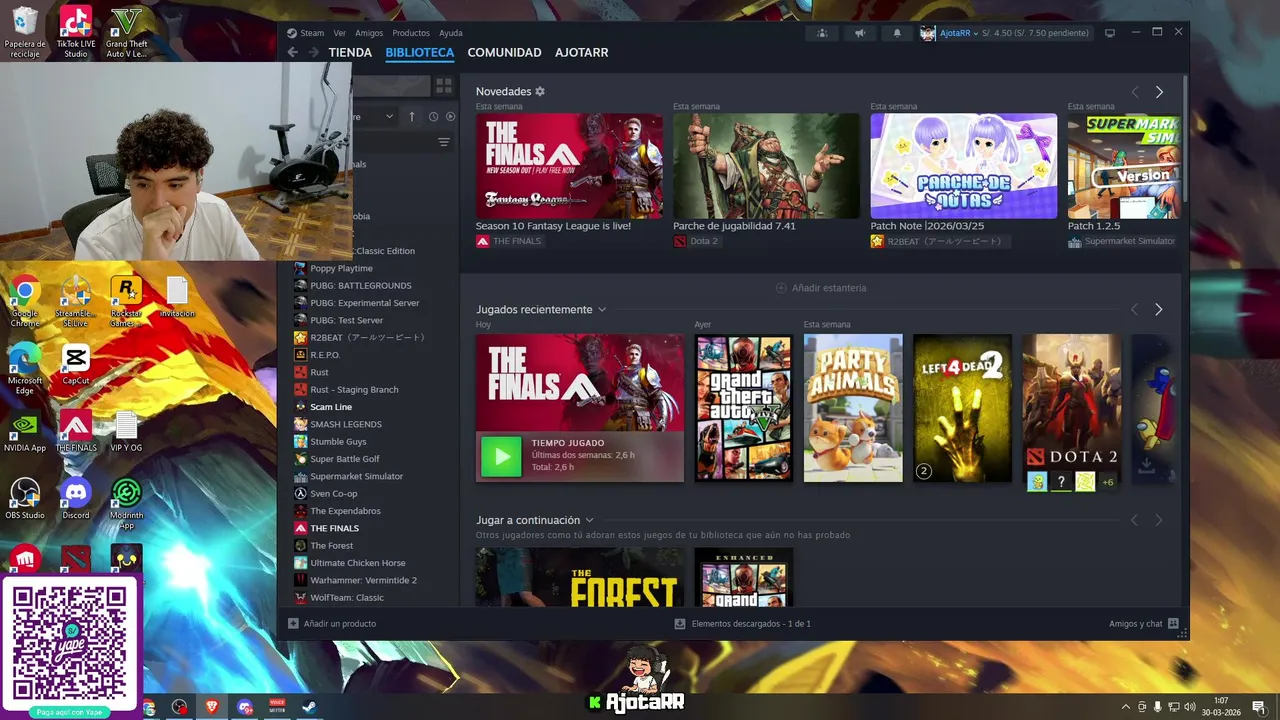Switch to TIENDA tab

click(350, 52)
